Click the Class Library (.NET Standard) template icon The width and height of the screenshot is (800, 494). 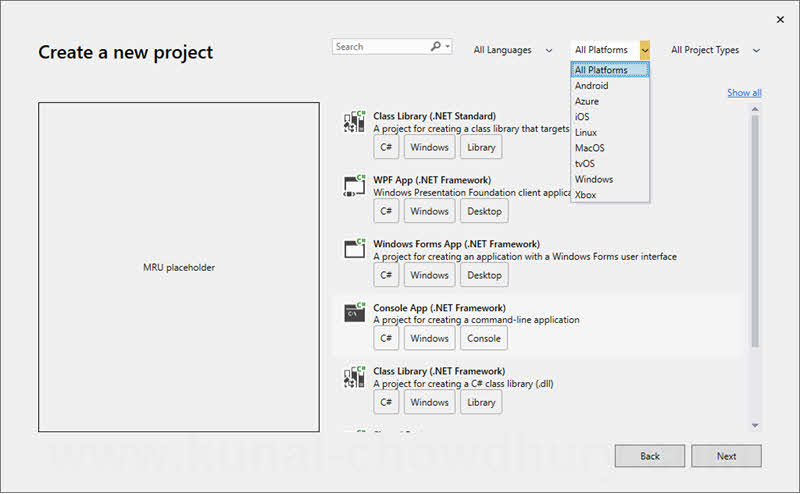[354, 121]
